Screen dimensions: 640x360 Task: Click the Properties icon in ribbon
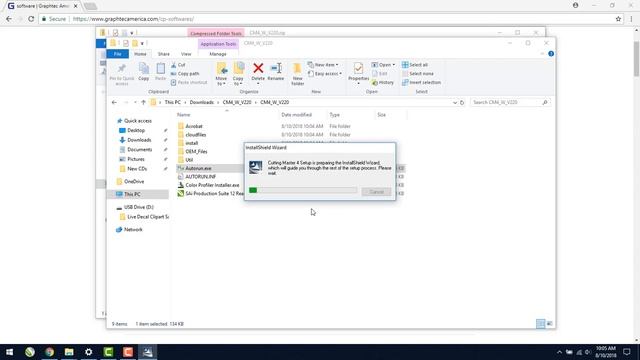(358, 69)
